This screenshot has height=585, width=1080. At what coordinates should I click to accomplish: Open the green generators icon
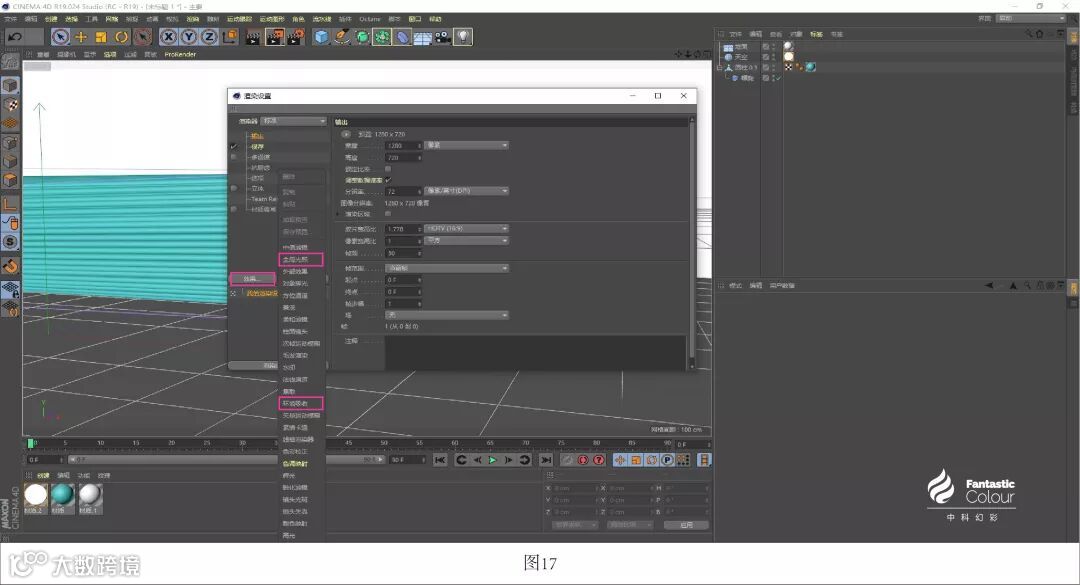click(362, 37)
